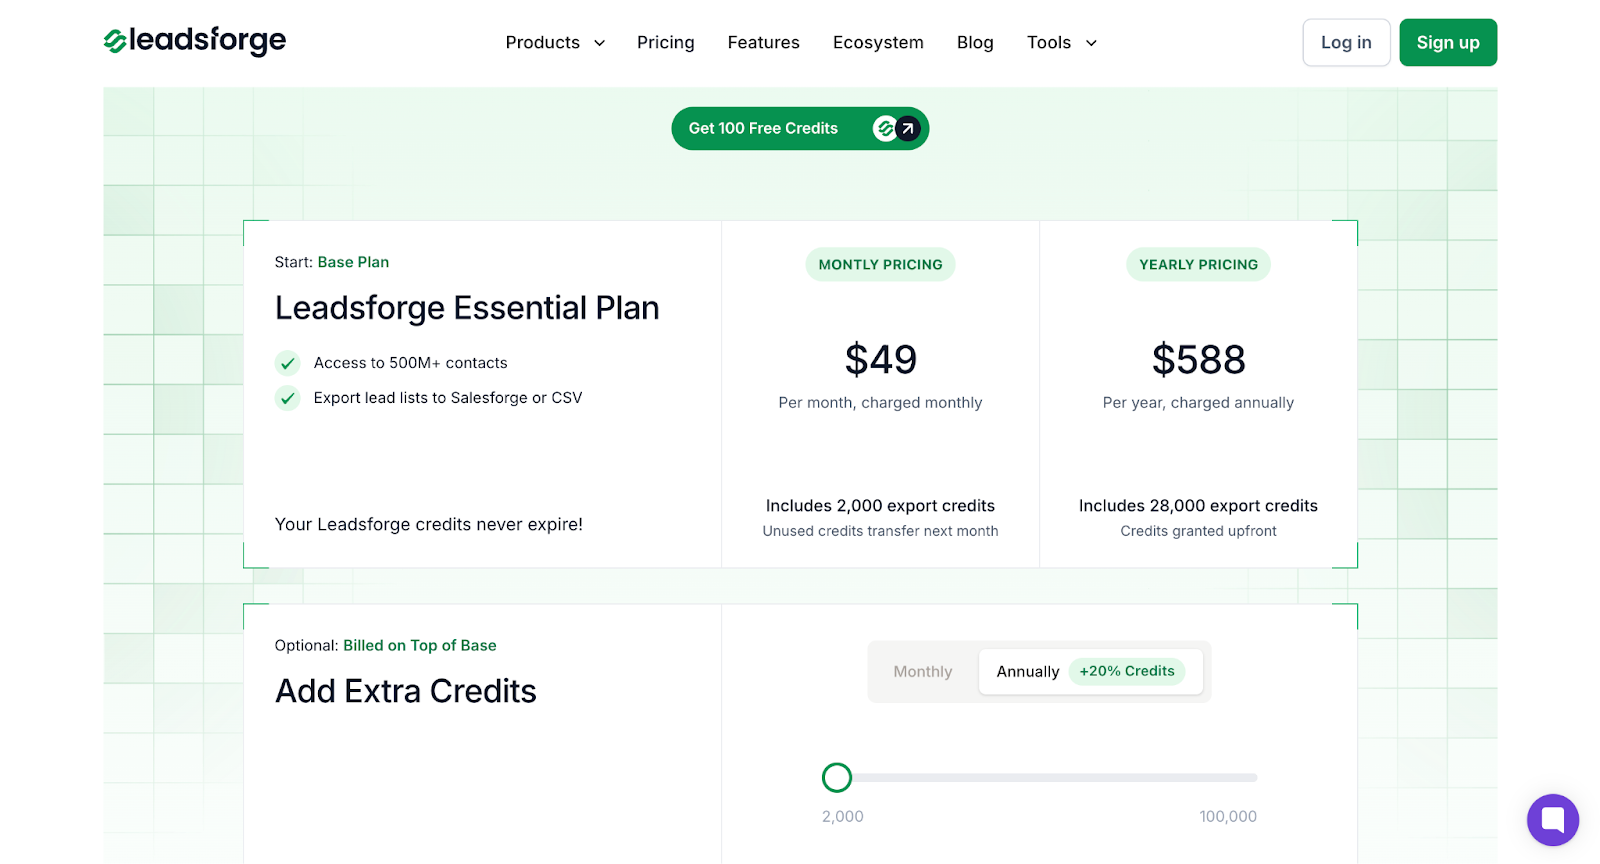Click the YEARLY PRICING badge
This screenshot has width=1600, height=864.
pos(1198,265)
